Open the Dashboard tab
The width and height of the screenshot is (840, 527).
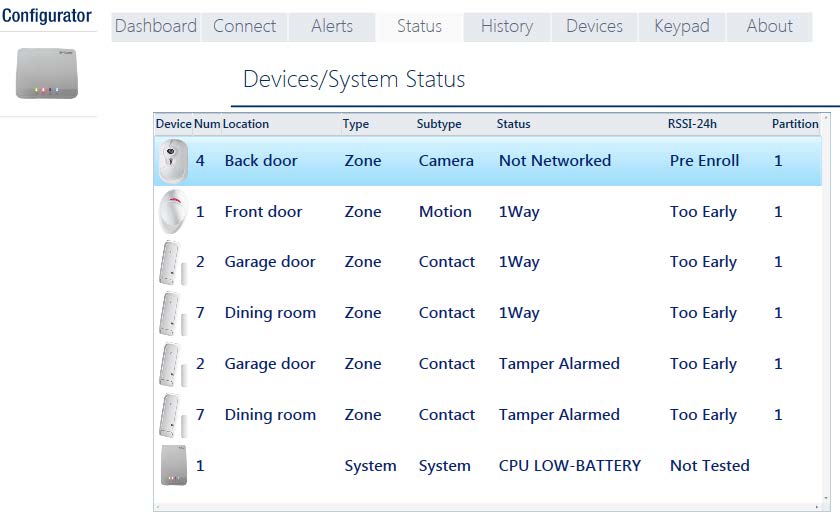click(156, 27)
